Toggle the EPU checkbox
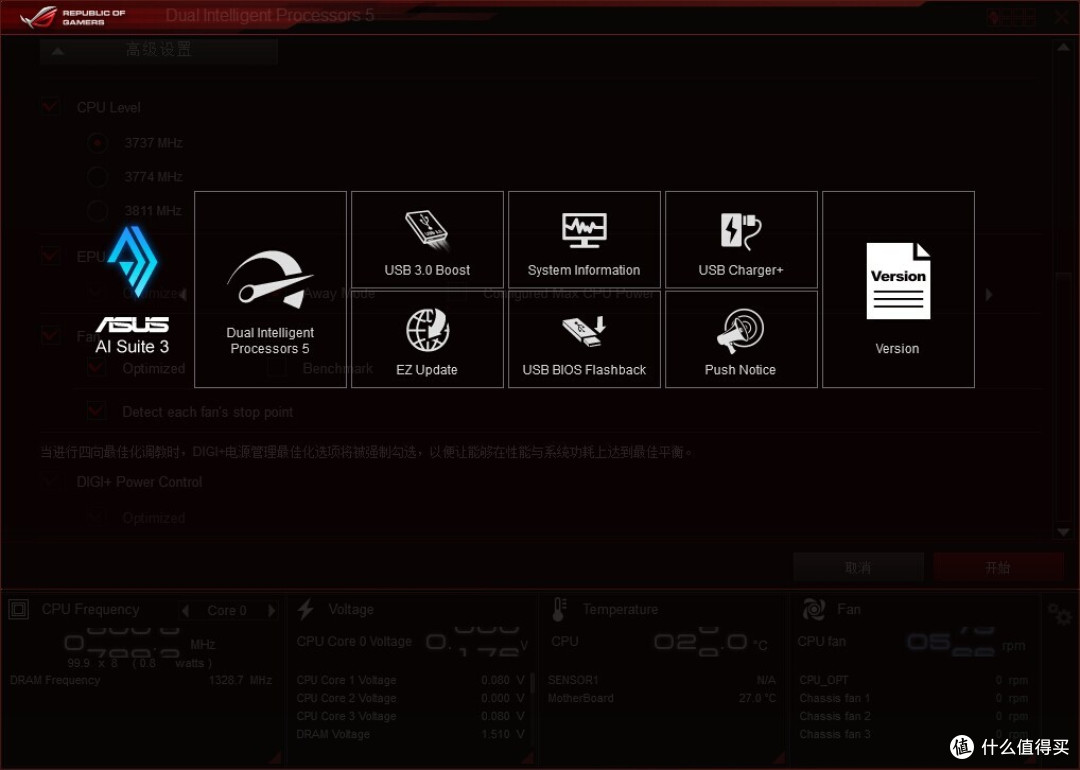This screenshot has height=770, width=1080. (x=50, y=256)
